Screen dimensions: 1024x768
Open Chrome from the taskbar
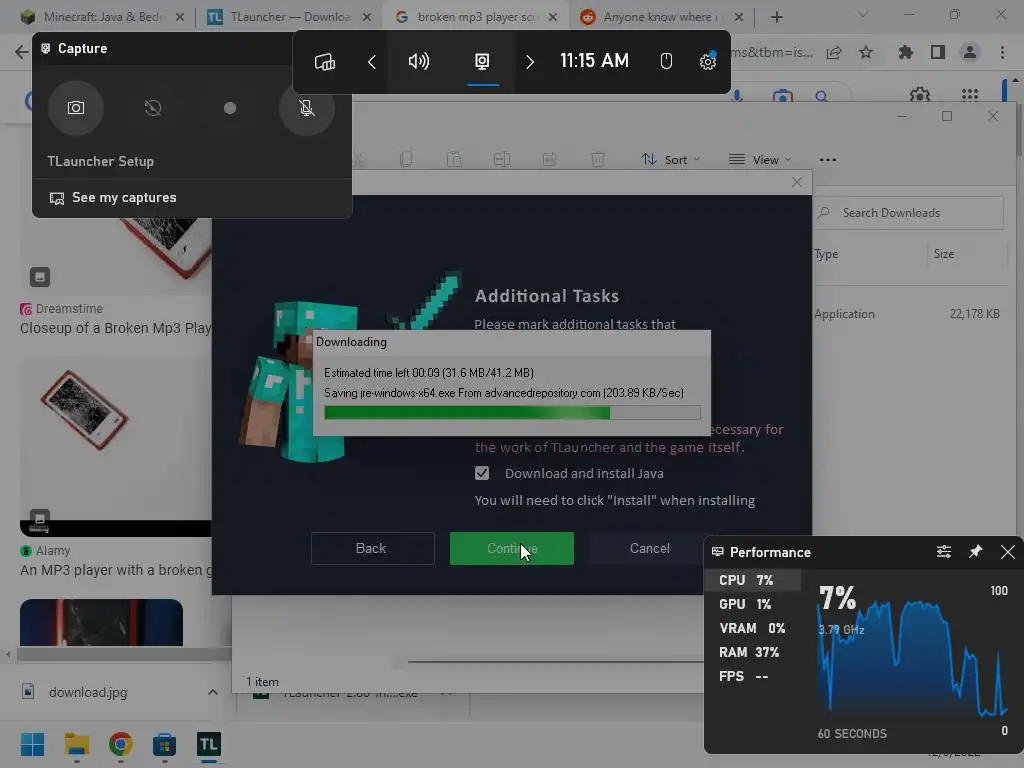pos(121,744)
